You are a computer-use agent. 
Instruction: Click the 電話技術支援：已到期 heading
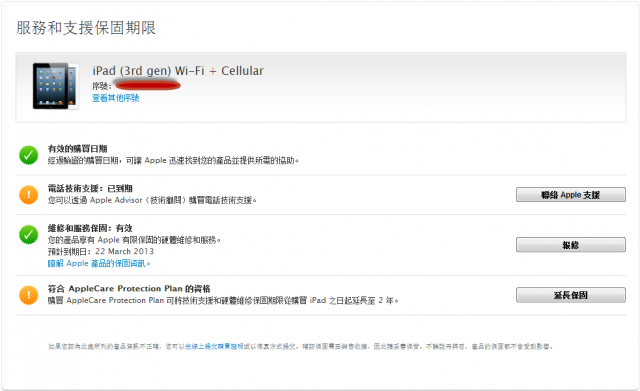(90, 188)
